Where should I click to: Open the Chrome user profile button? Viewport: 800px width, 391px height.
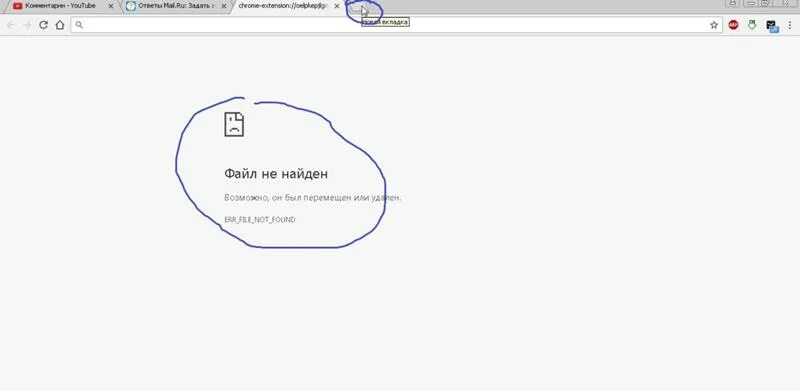pos(733,3)
